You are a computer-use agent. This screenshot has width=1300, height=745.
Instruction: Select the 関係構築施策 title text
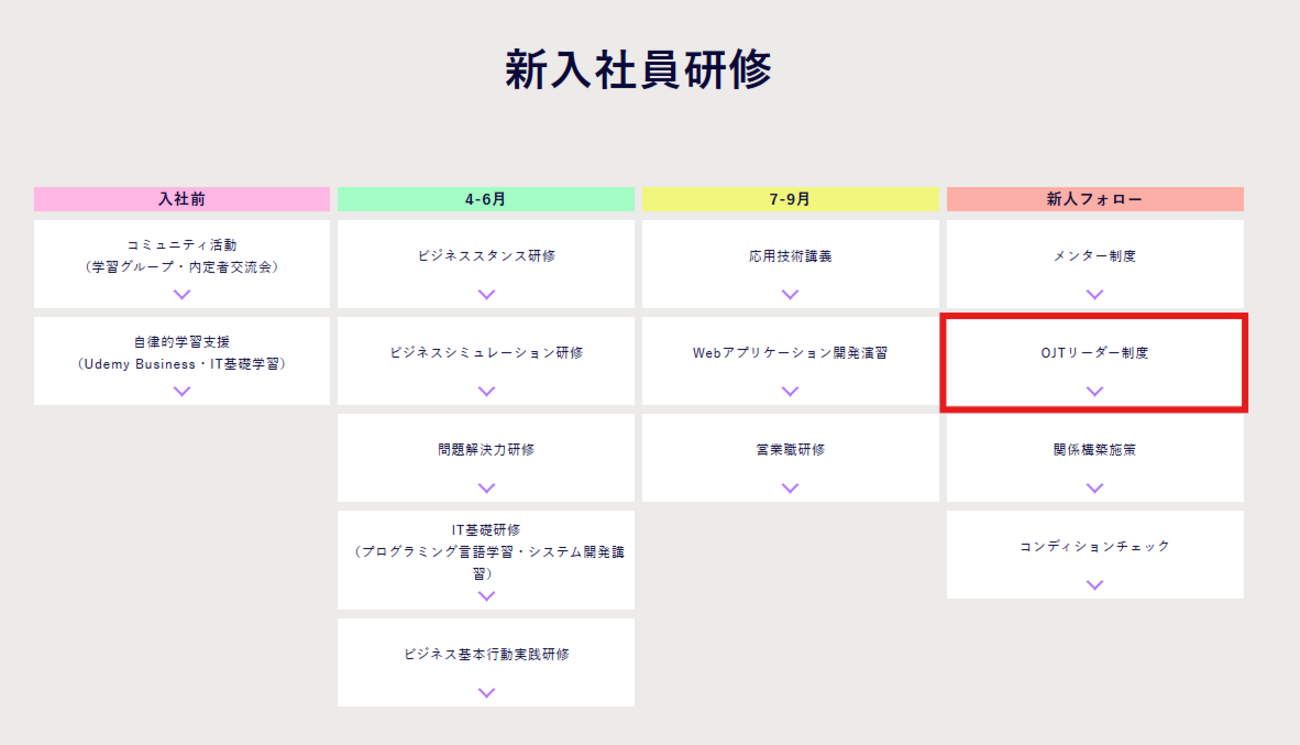(x=1094, y=450)
